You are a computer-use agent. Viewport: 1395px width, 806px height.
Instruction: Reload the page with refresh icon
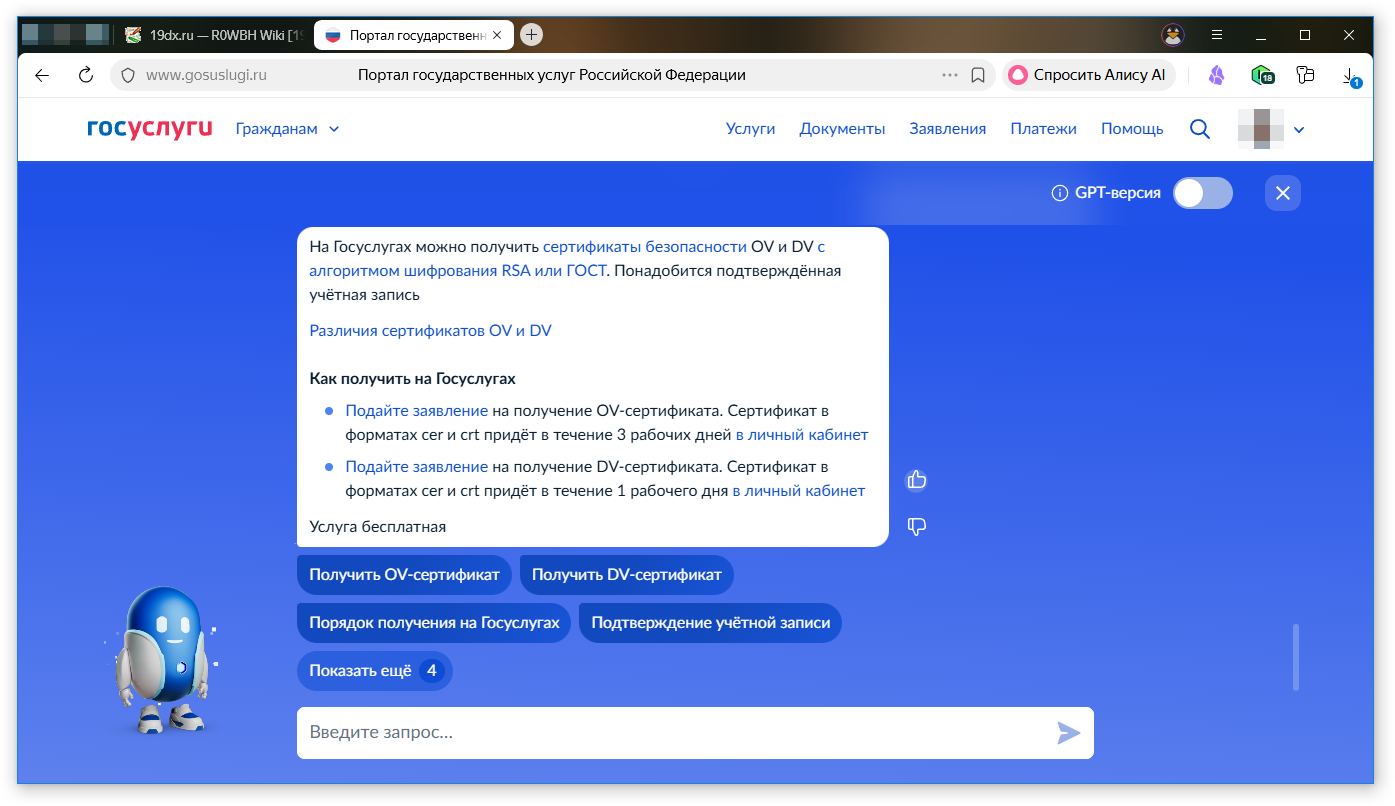coord(86,75)
